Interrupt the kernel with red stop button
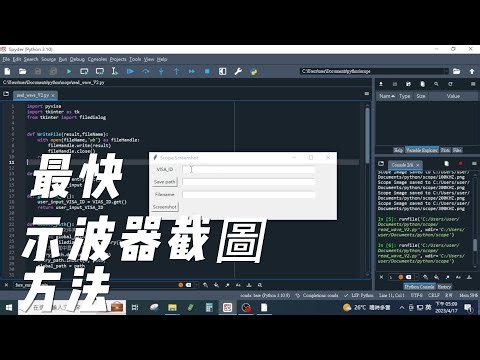The height and width of the screenshot is (360, 480). click(460, 163)
